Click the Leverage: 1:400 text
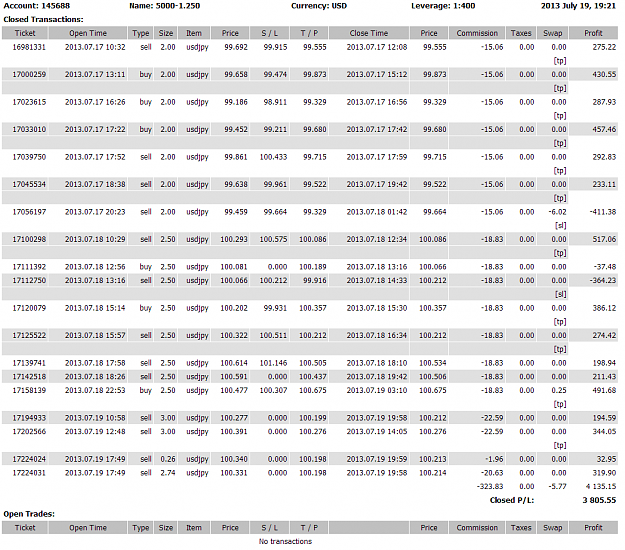The width and height of the screenshot is (625, 550). [443, 6]
